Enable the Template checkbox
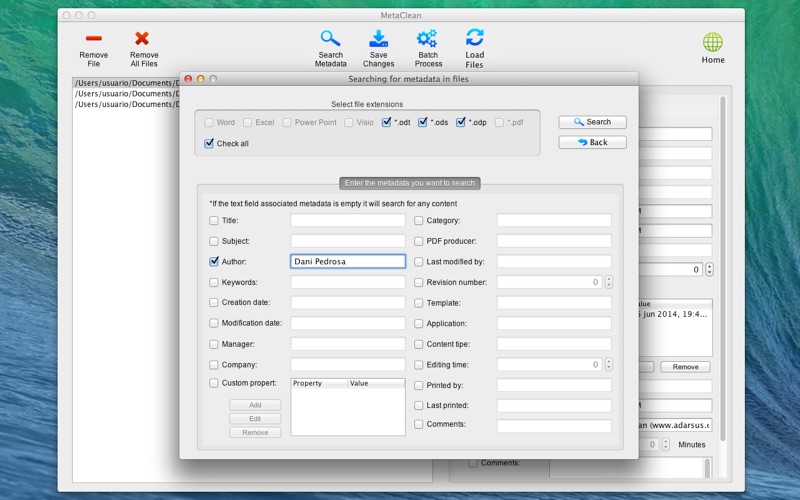Image resolution: width=800 pixels, height=500 pixels. point(418,303)
